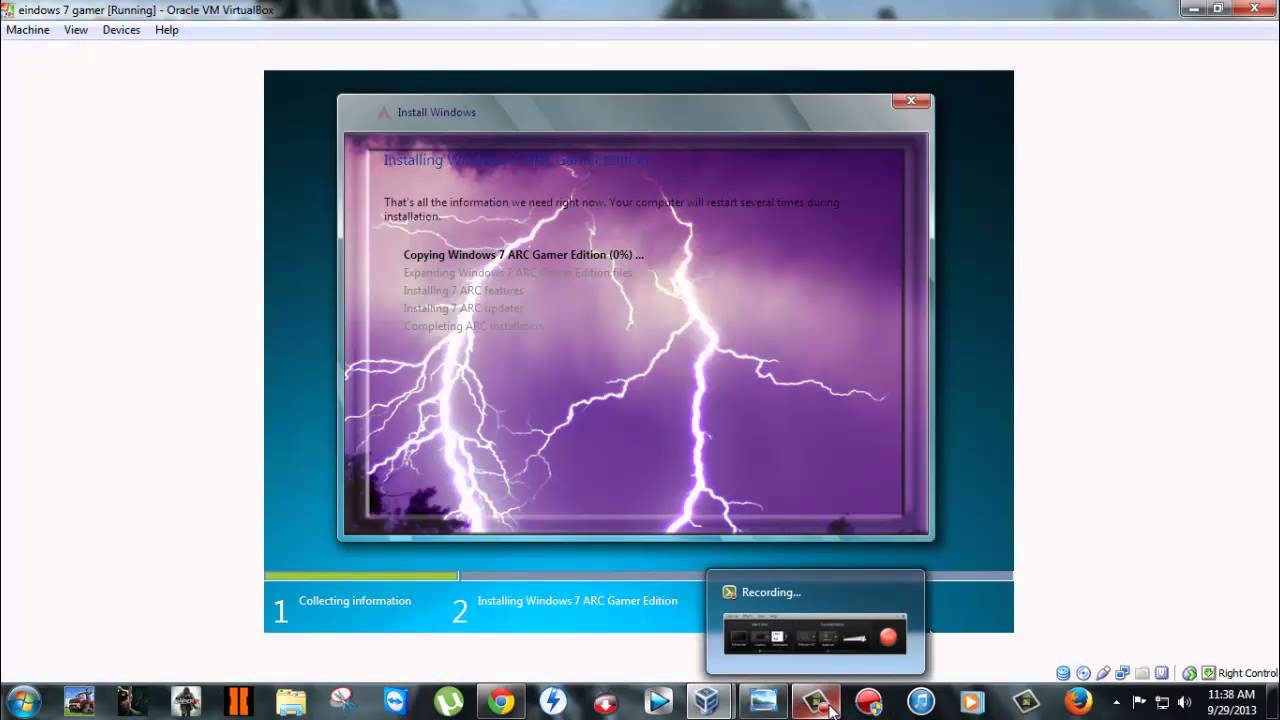Click the green installation progress bar

[361, 576]
